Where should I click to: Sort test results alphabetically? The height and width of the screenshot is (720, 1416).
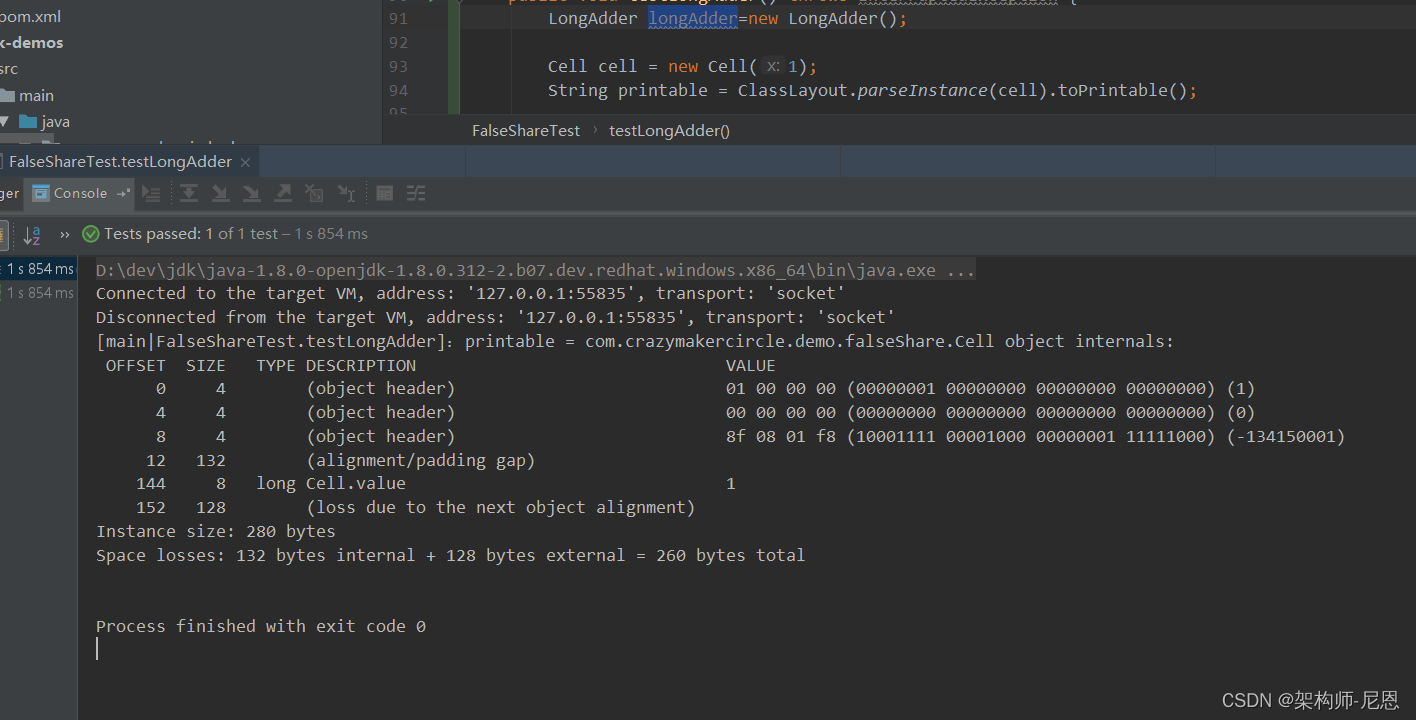pos(32,234)
